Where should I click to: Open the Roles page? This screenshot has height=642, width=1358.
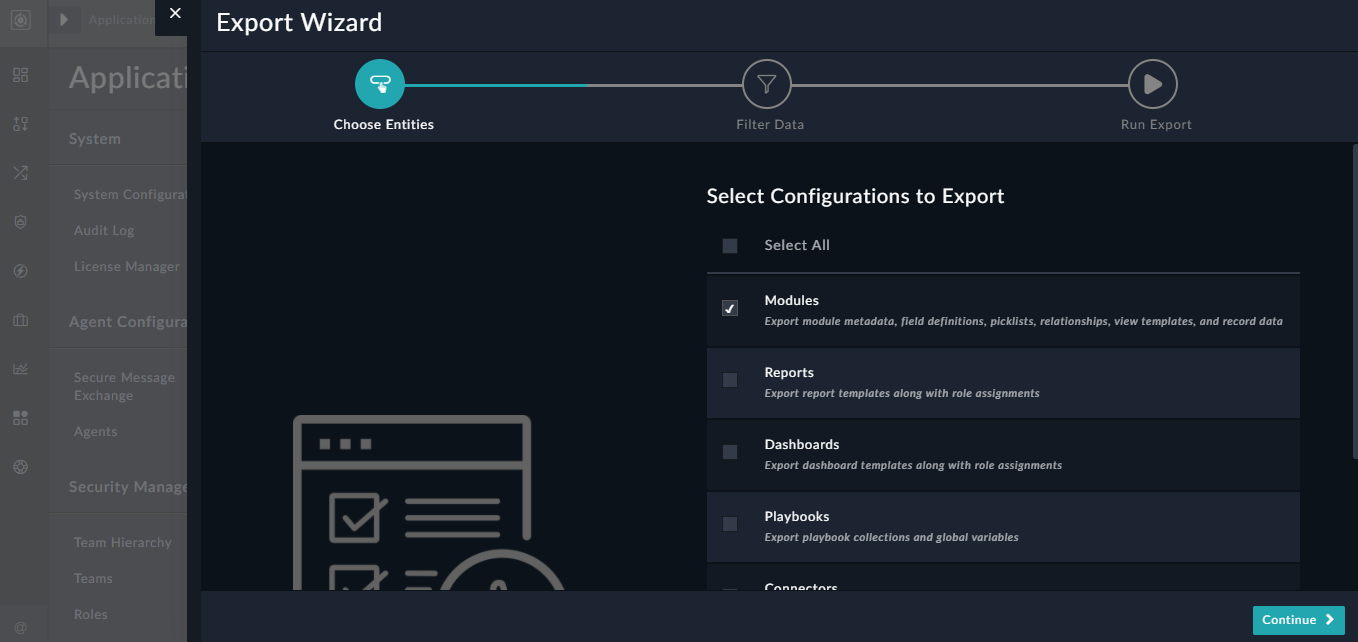tap(90, 614)
